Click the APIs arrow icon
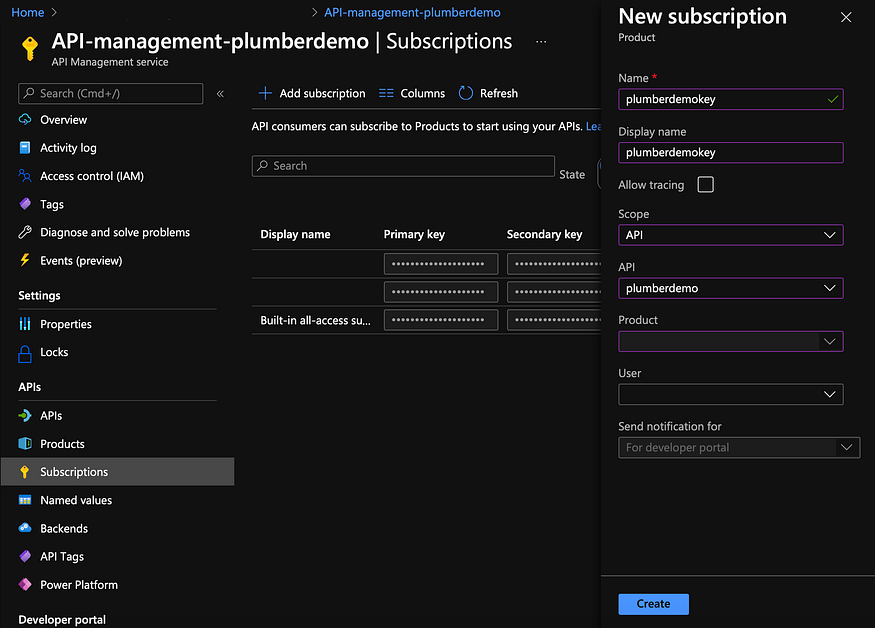875x628 pixels. 25,415
